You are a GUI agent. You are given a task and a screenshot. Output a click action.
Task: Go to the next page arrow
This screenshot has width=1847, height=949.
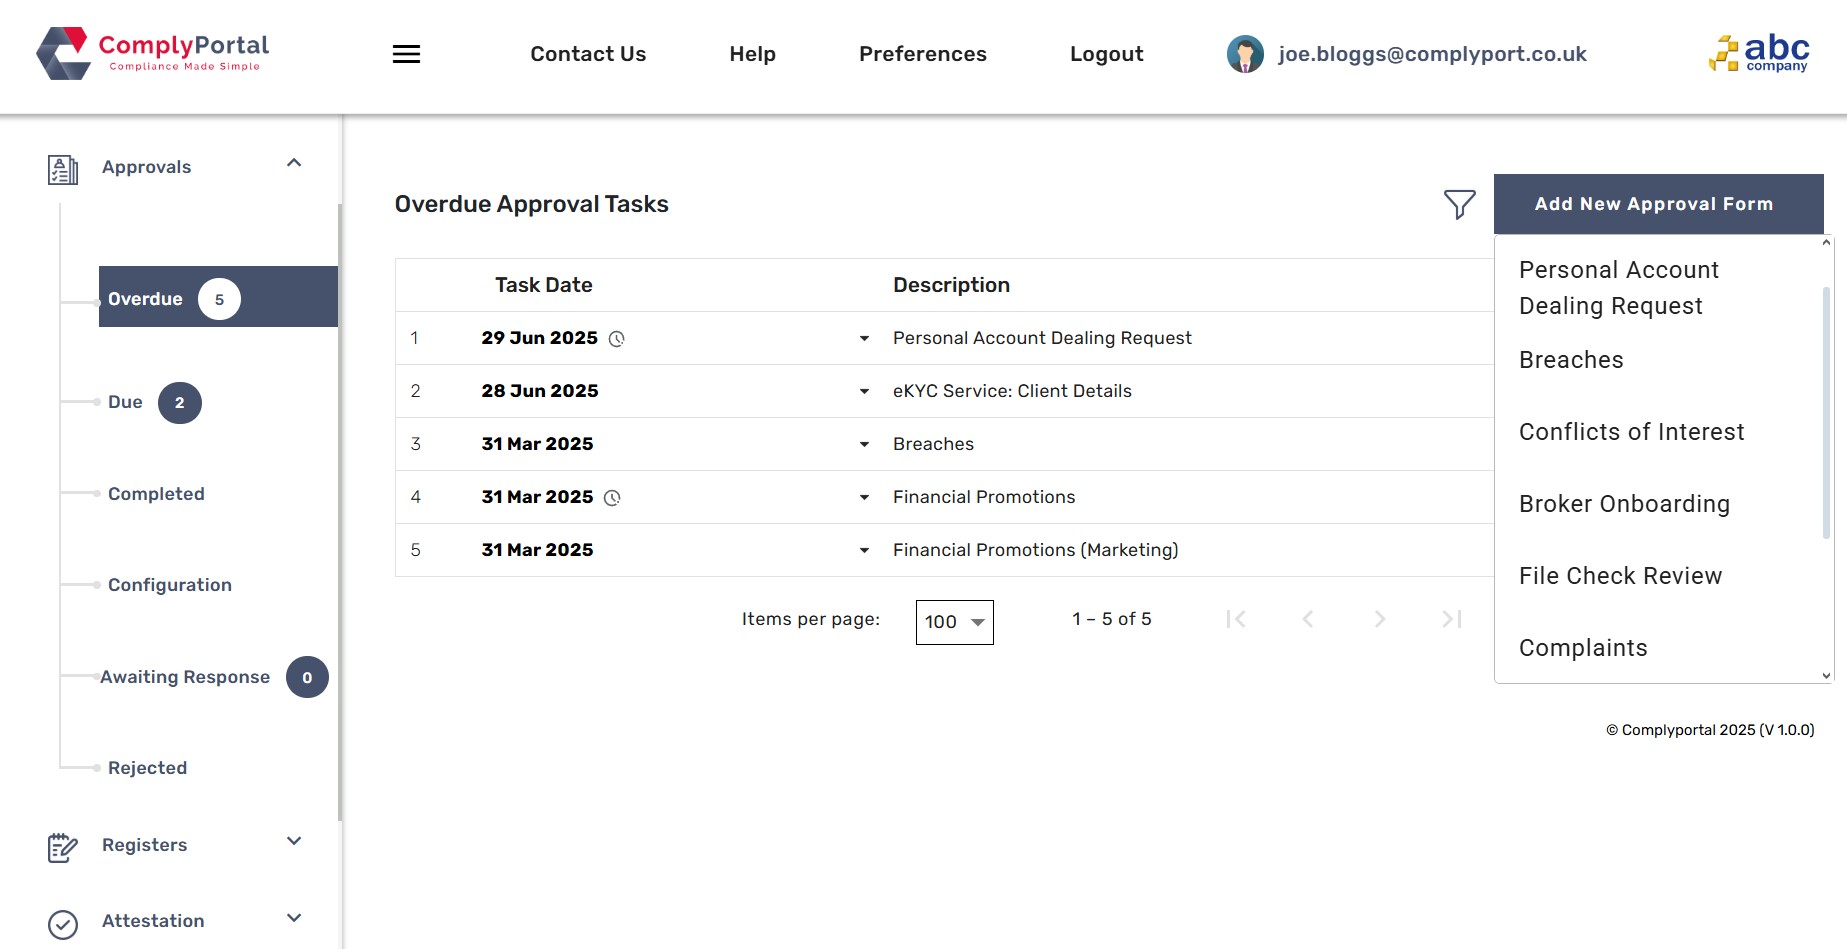tap(1379, 619)
